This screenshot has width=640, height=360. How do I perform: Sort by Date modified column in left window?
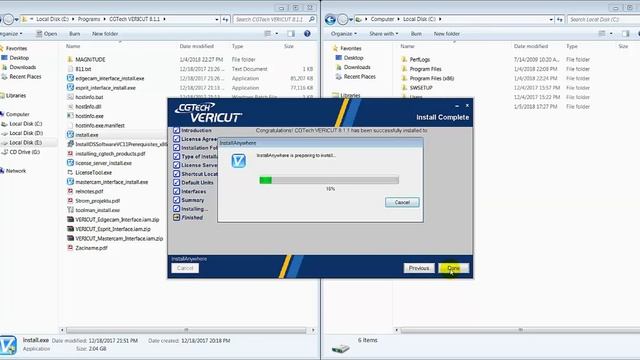tap(197, 46)
